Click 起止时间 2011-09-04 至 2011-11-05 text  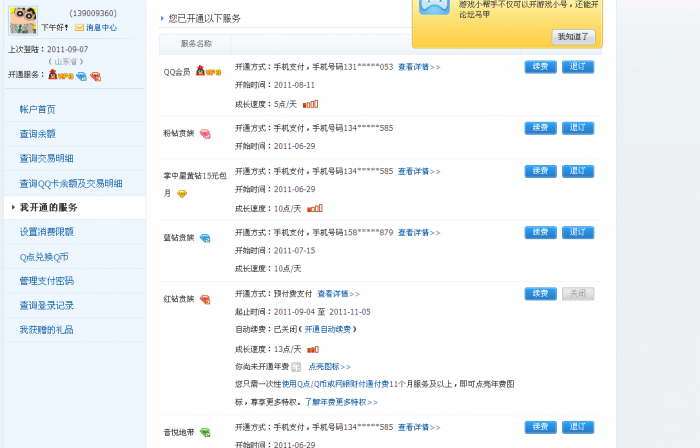pyautogui.click(x=303, y=312)
